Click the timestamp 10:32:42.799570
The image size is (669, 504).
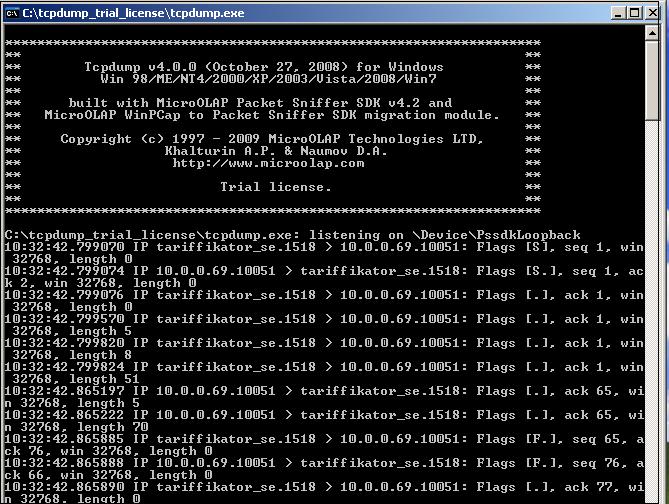point(64,319)
